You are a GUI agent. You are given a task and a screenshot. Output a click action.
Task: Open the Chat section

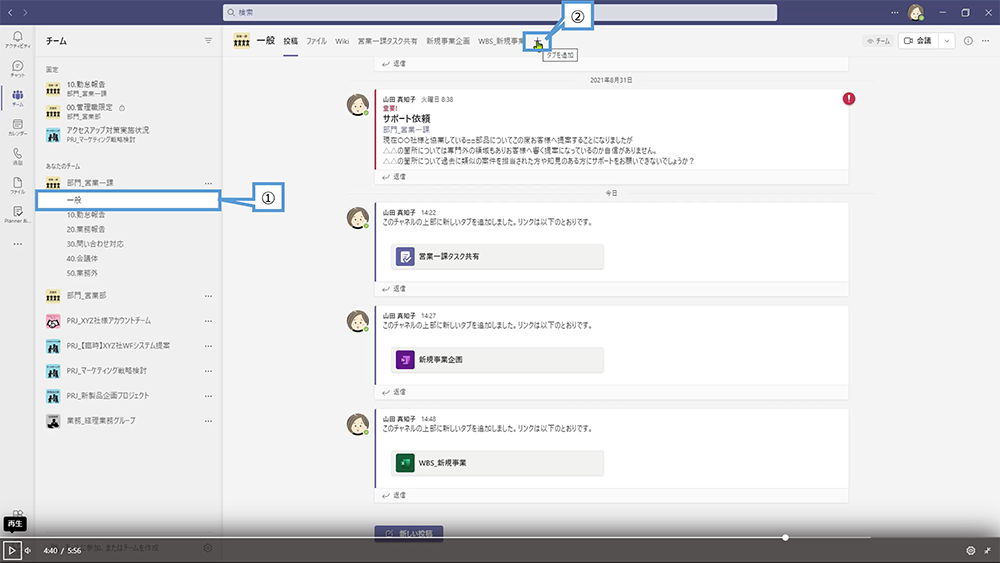tap(17, 68)
